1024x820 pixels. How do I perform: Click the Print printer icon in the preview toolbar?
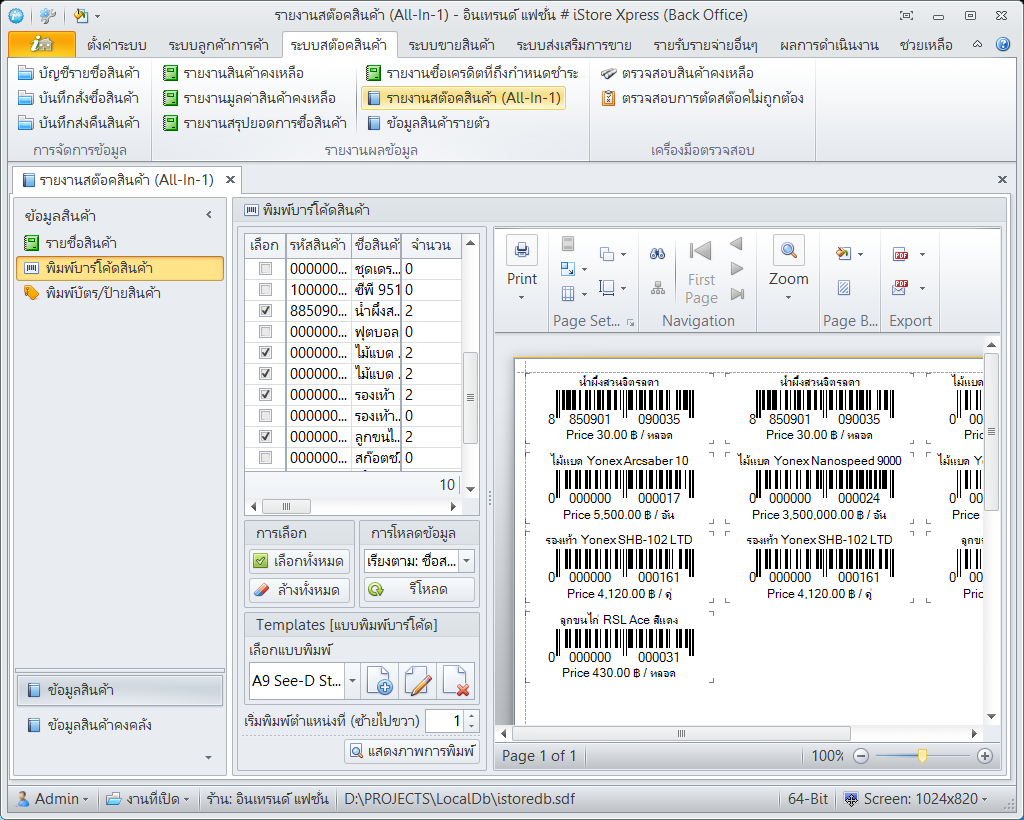click(522, 249)
